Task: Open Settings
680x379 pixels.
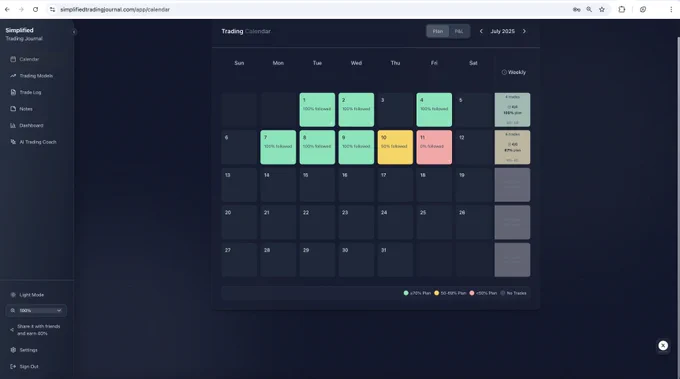Action: coord(28,350)
